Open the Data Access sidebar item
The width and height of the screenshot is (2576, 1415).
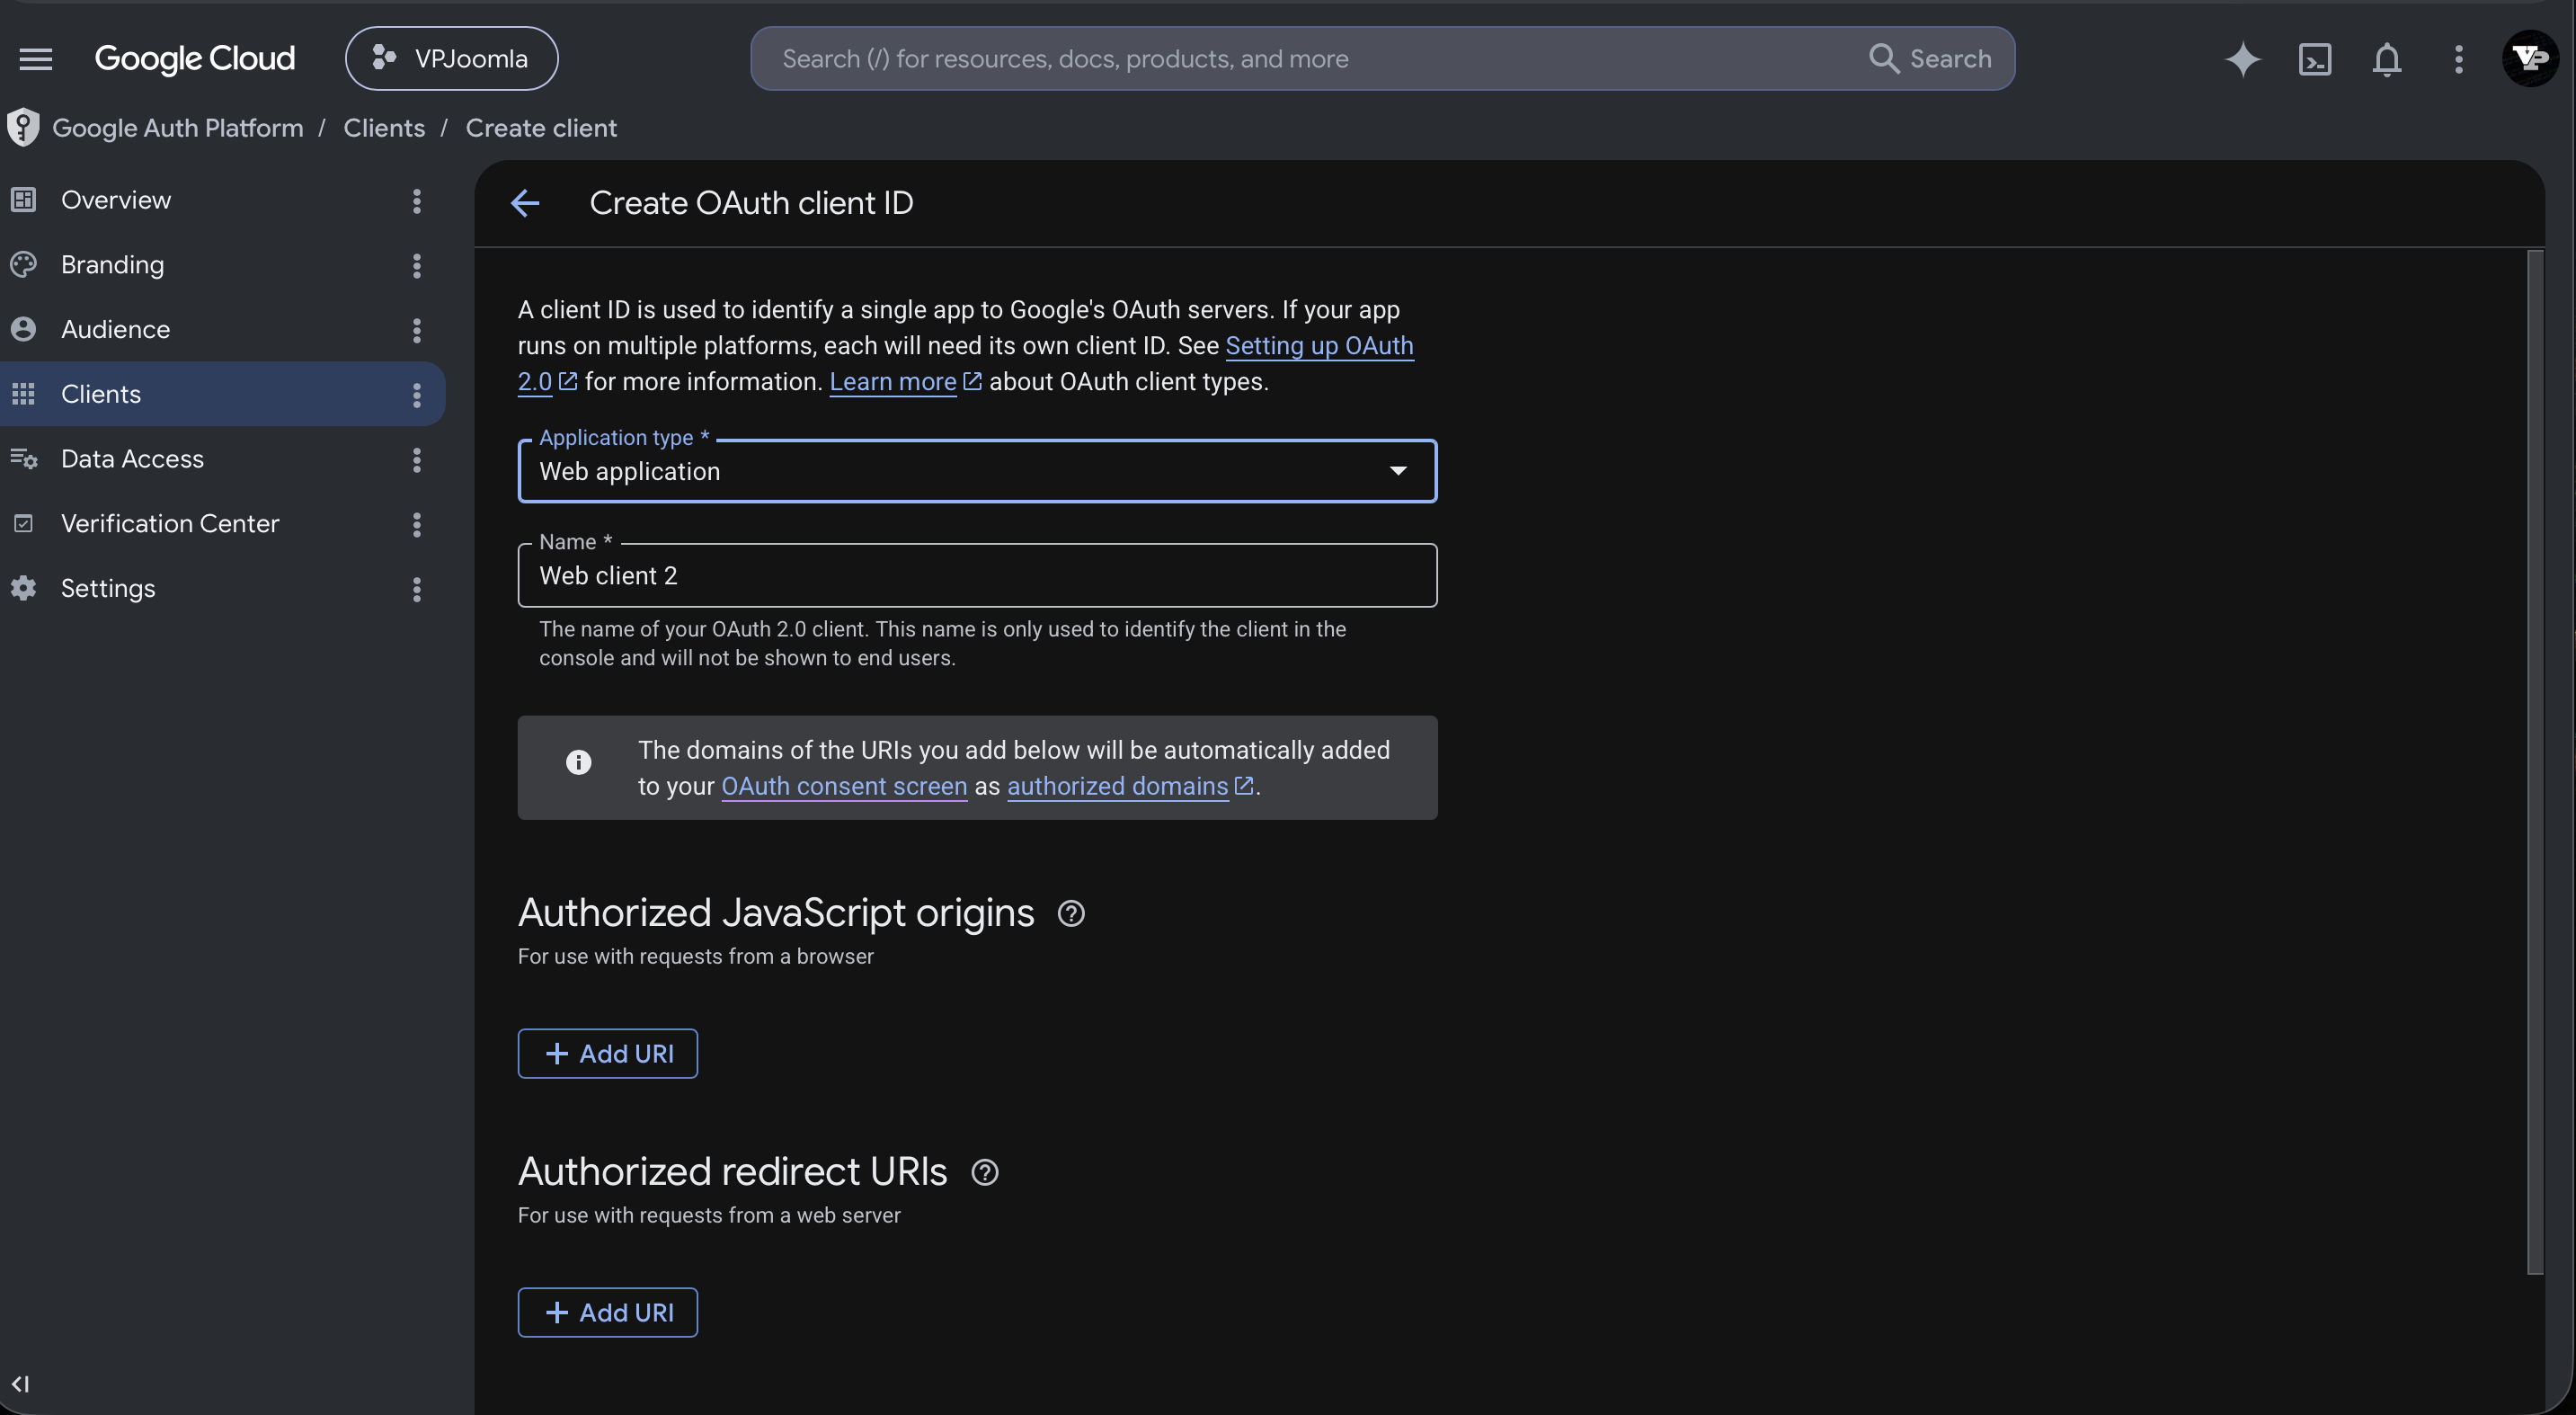coord(132,459)
